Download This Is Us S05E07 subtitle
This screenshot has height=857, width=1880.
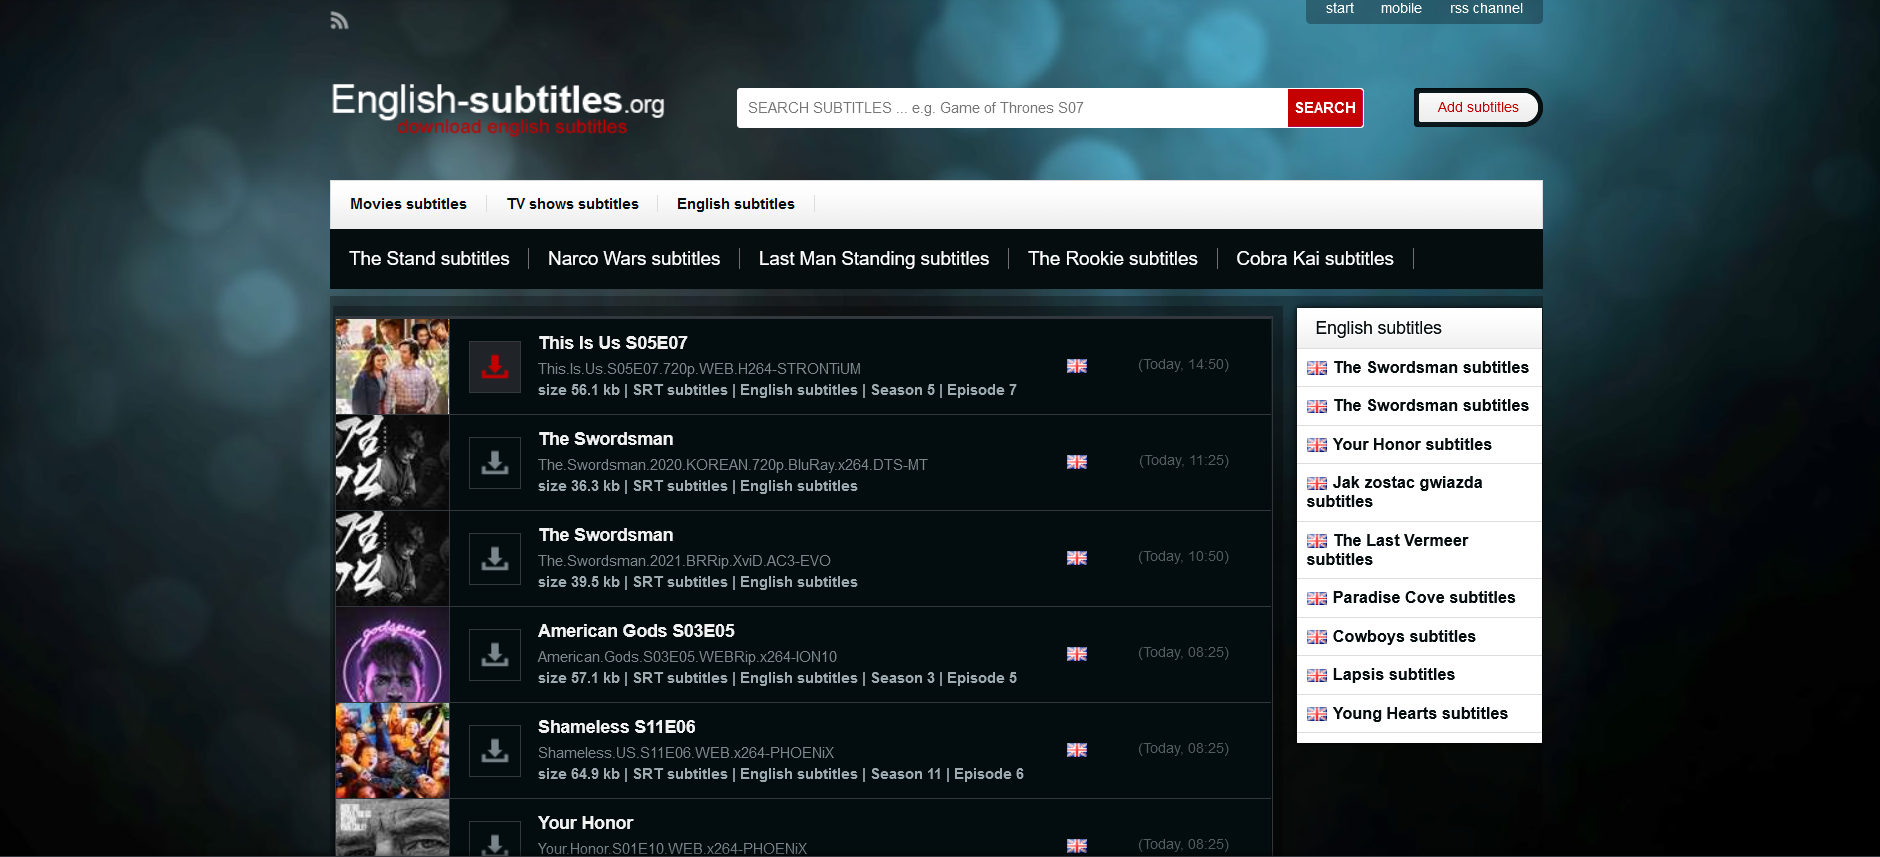click(x=495, y=367)
